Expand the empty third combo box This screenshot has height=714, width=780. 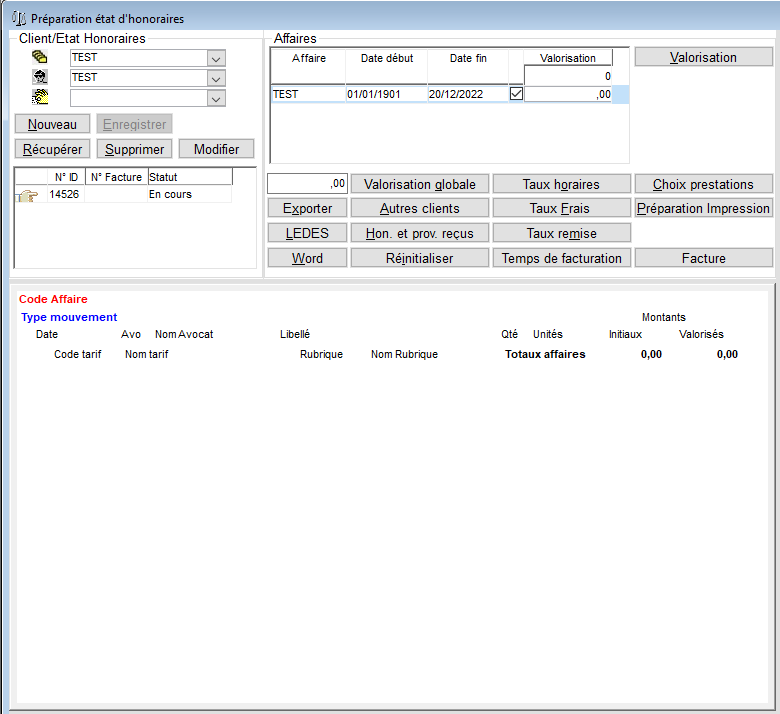(216, 98)
